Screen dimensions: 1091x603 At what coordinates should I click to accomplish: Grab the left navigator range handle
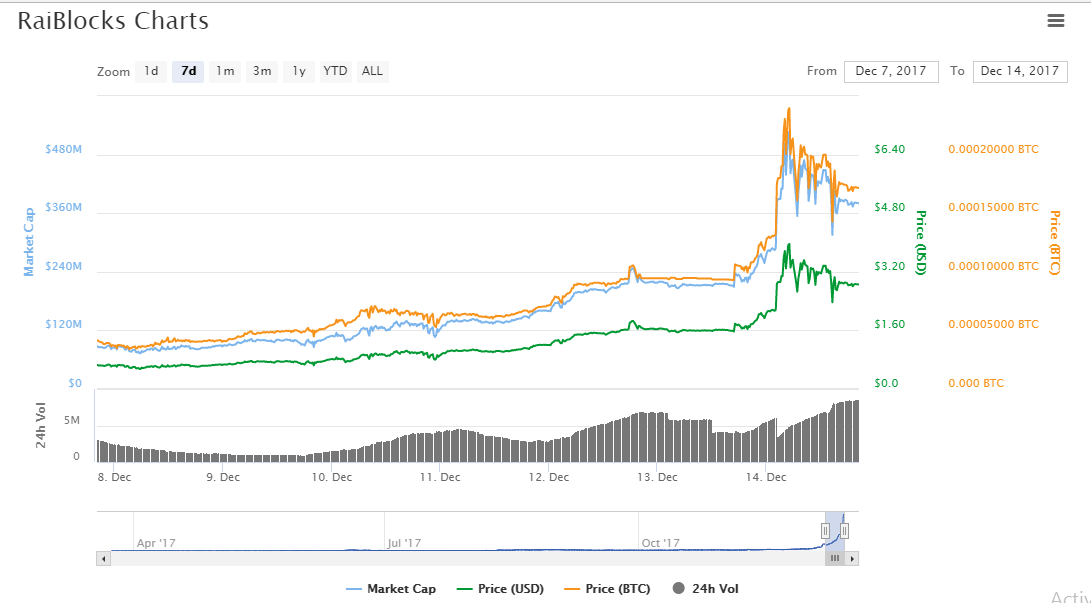click(826, 531)
